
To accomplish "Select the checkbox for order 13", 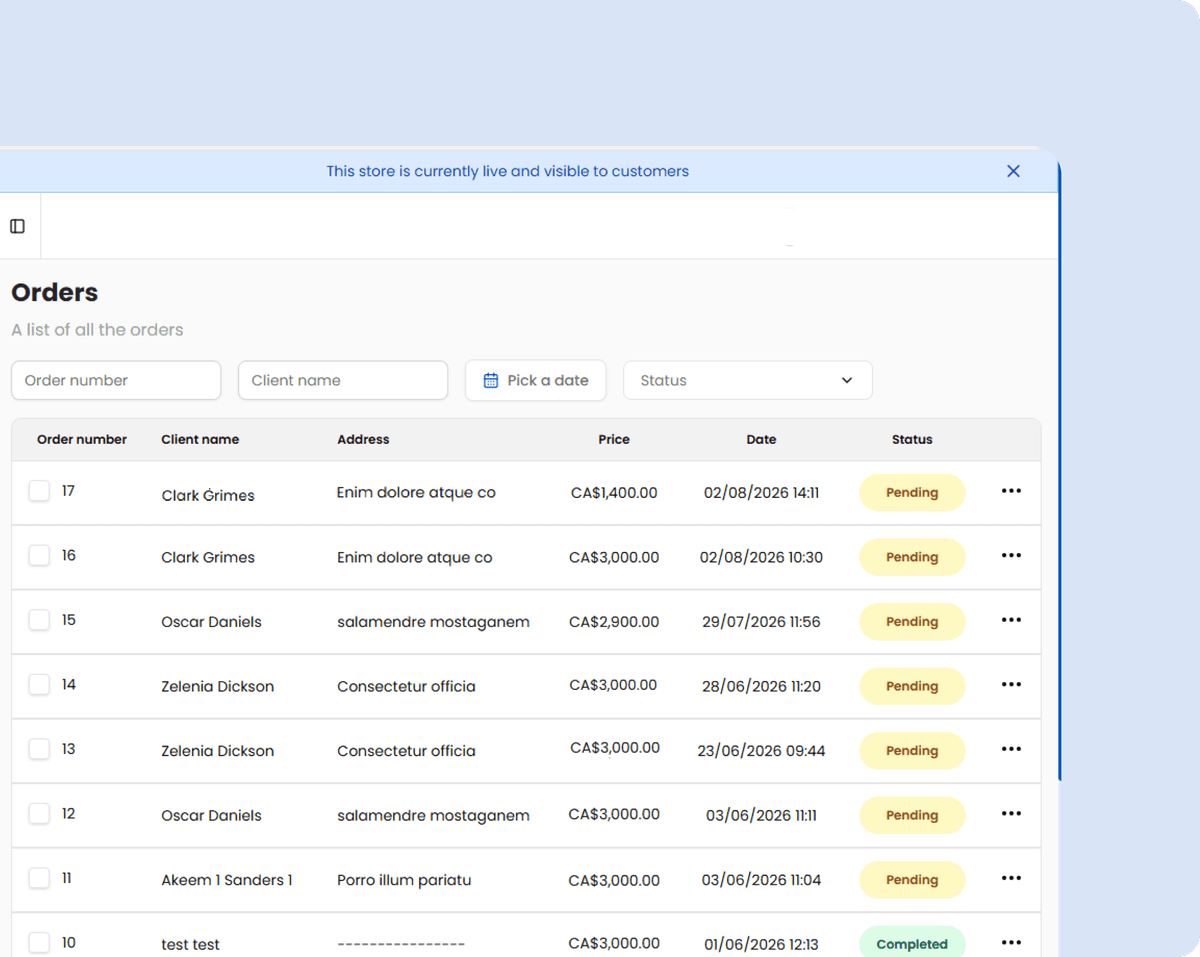I will point(39,749).
